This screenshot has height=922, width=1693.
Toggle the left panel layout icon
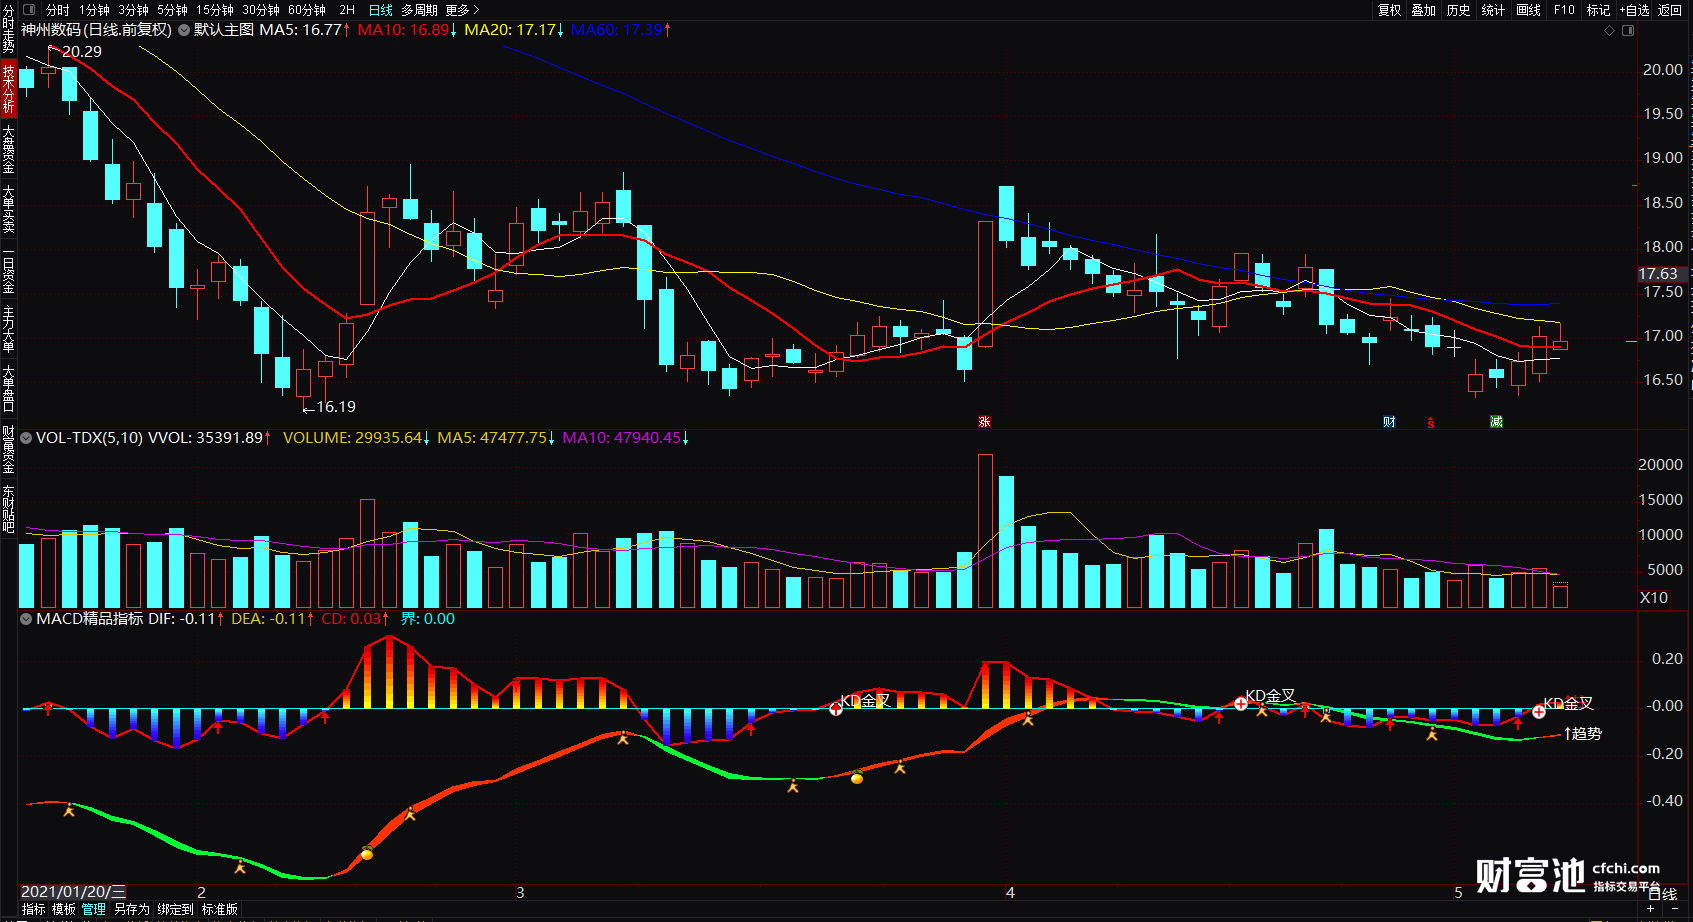pos(29,10)
